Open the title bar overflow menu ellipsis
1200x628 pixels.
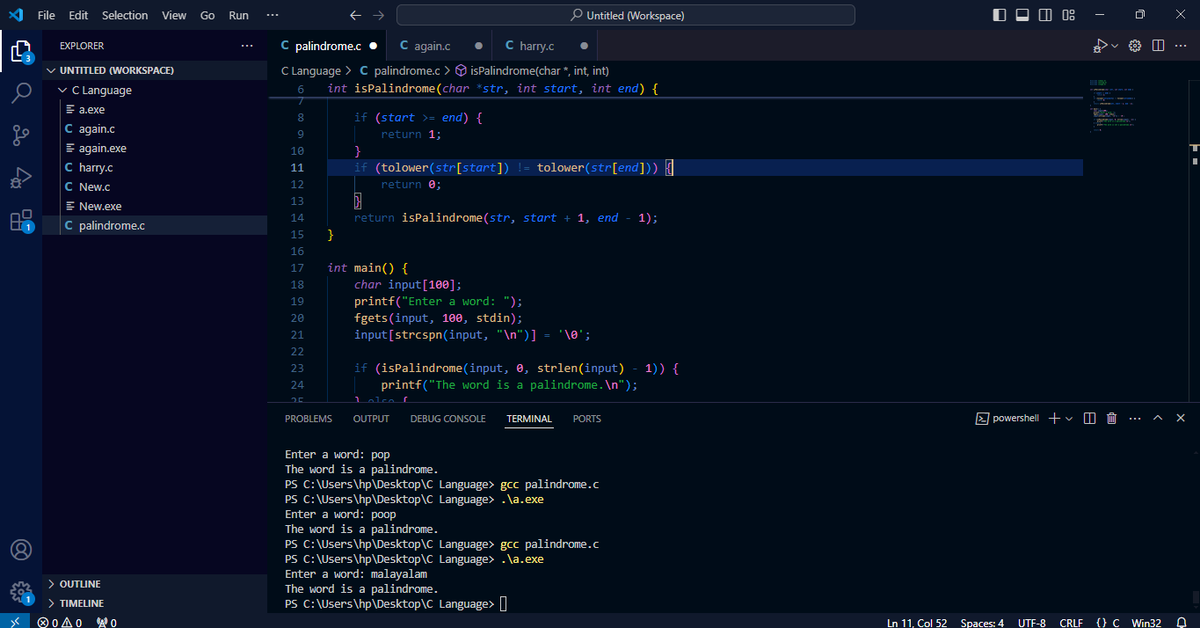coord(273,15)
